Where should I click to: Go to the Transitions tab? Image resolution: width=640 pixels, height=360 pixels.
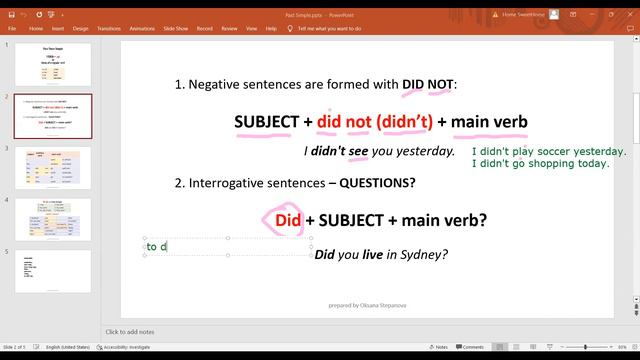click(109, 29)
